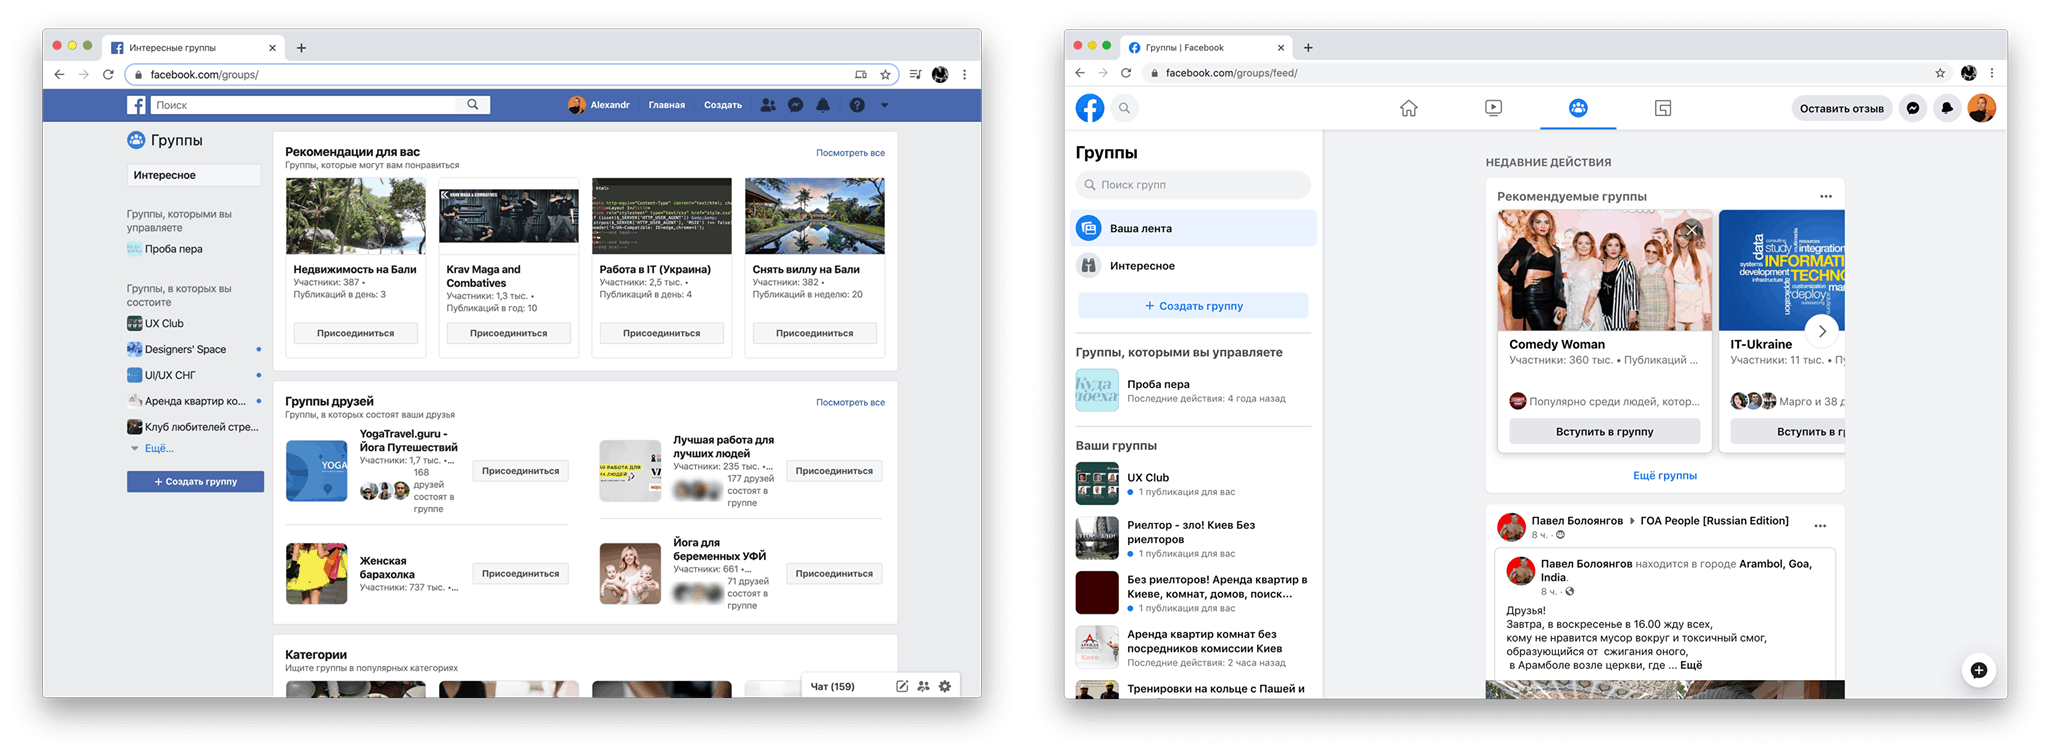The image size is (2048, 754).
Task: Open friend requests icon in the left window
Action: click(x=767, y=105)
